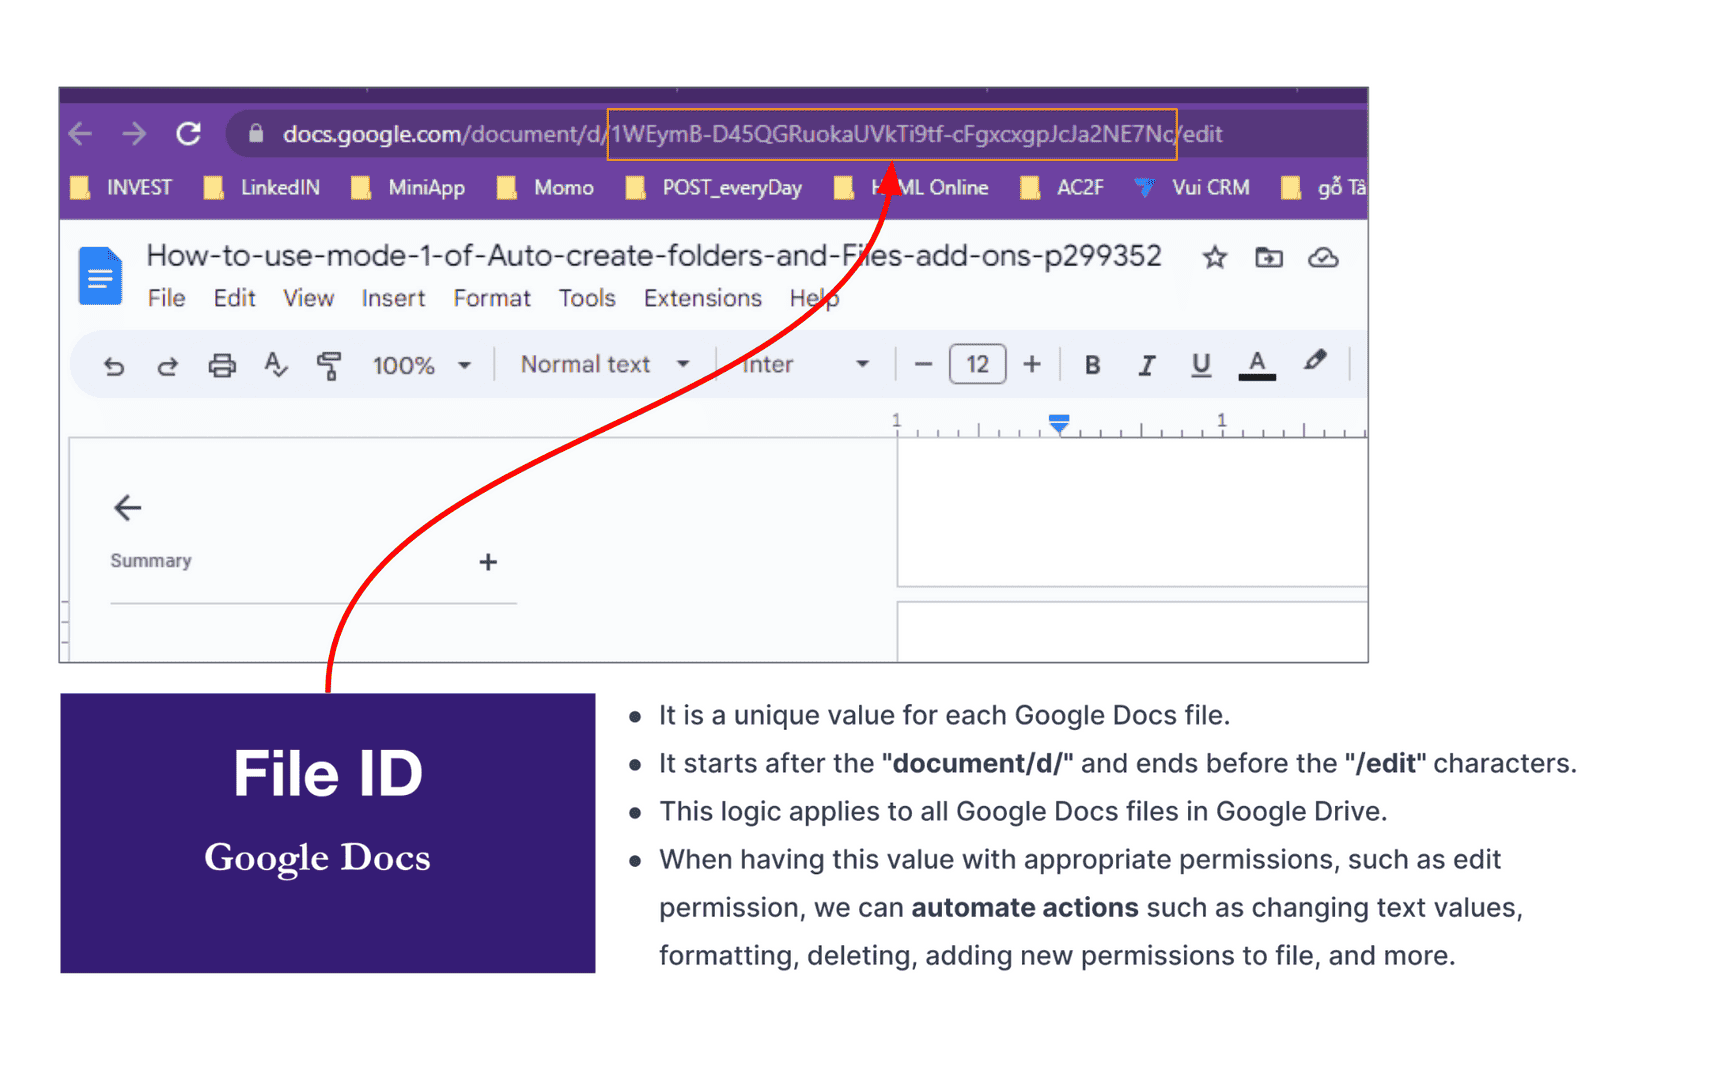Redo the last action
The image size is (1710, 1069).
(x=167, y=364)
